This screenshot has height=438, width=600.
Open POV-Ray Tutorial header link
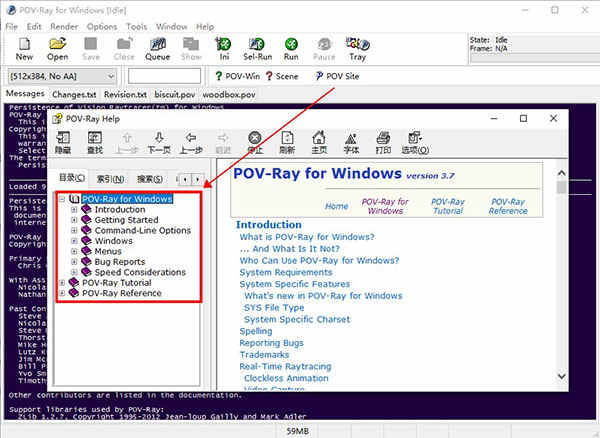click(448, 206)
